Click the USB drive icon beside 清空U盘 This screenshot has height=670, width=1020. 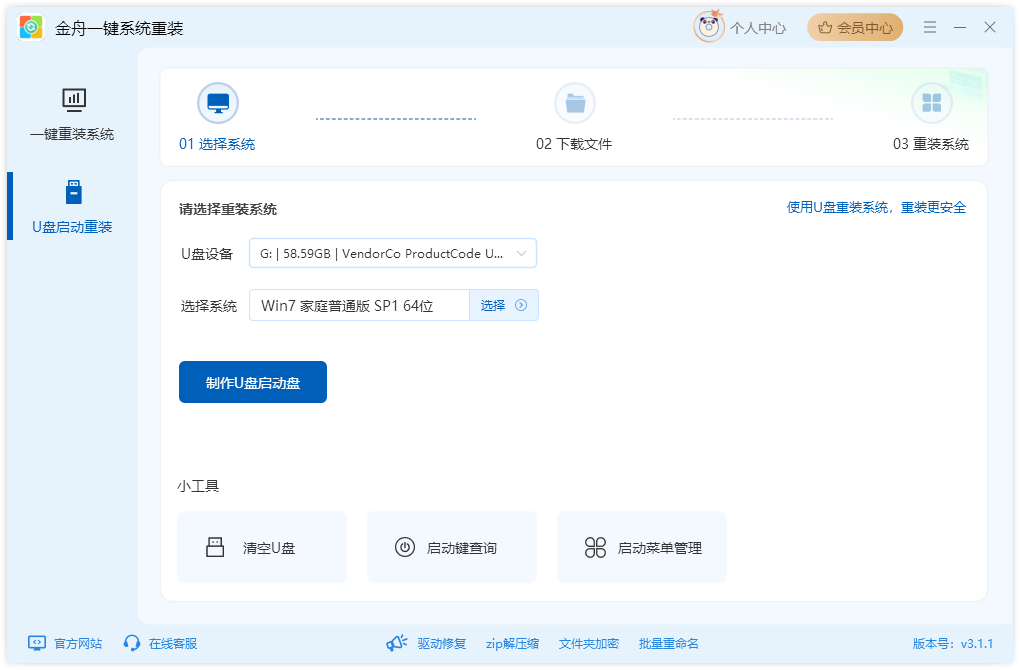click(x=215, y=547)
